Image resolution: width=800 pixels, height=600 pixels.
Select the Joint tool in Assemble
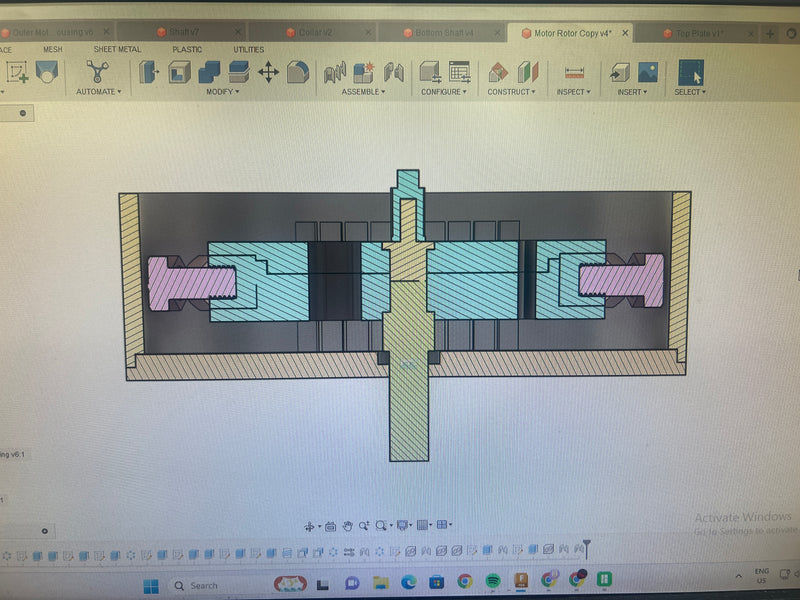tap(335, 72)
